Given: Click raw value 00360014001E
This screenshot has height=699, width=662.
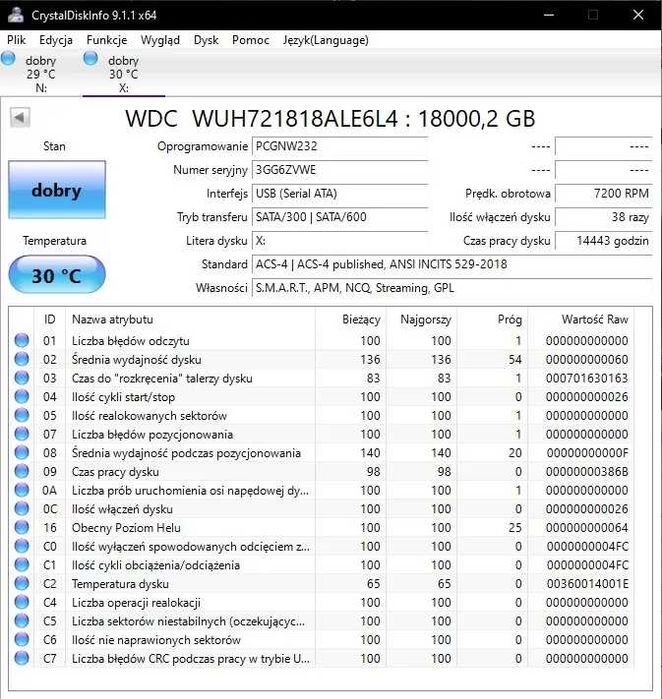Looking at the screenshot, I should [587, 584].
